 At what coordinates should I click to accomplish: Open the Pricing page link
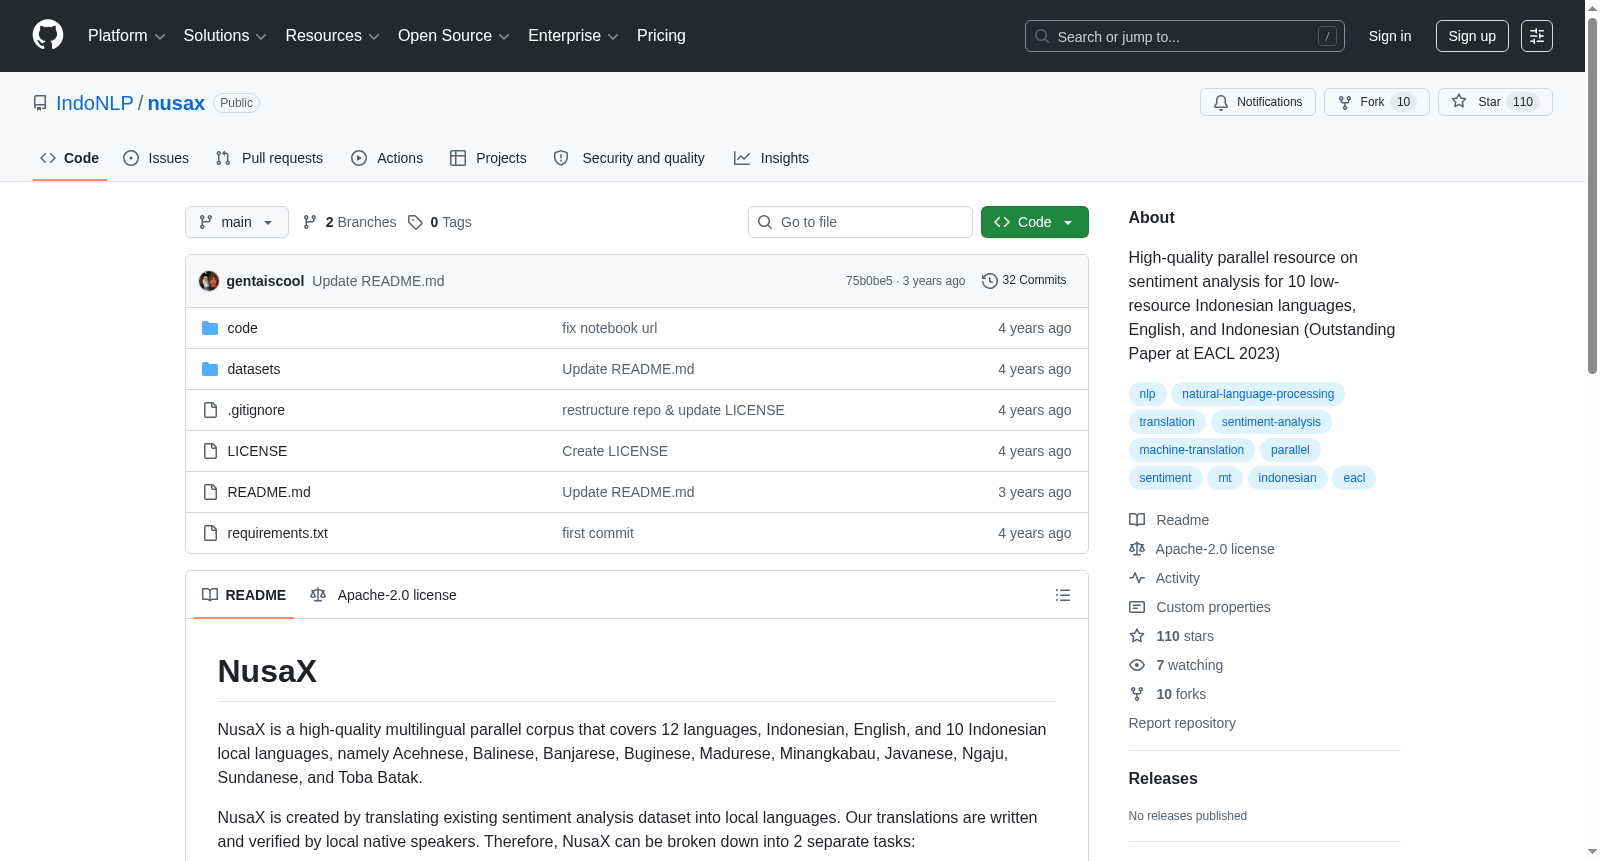[661, 36]
